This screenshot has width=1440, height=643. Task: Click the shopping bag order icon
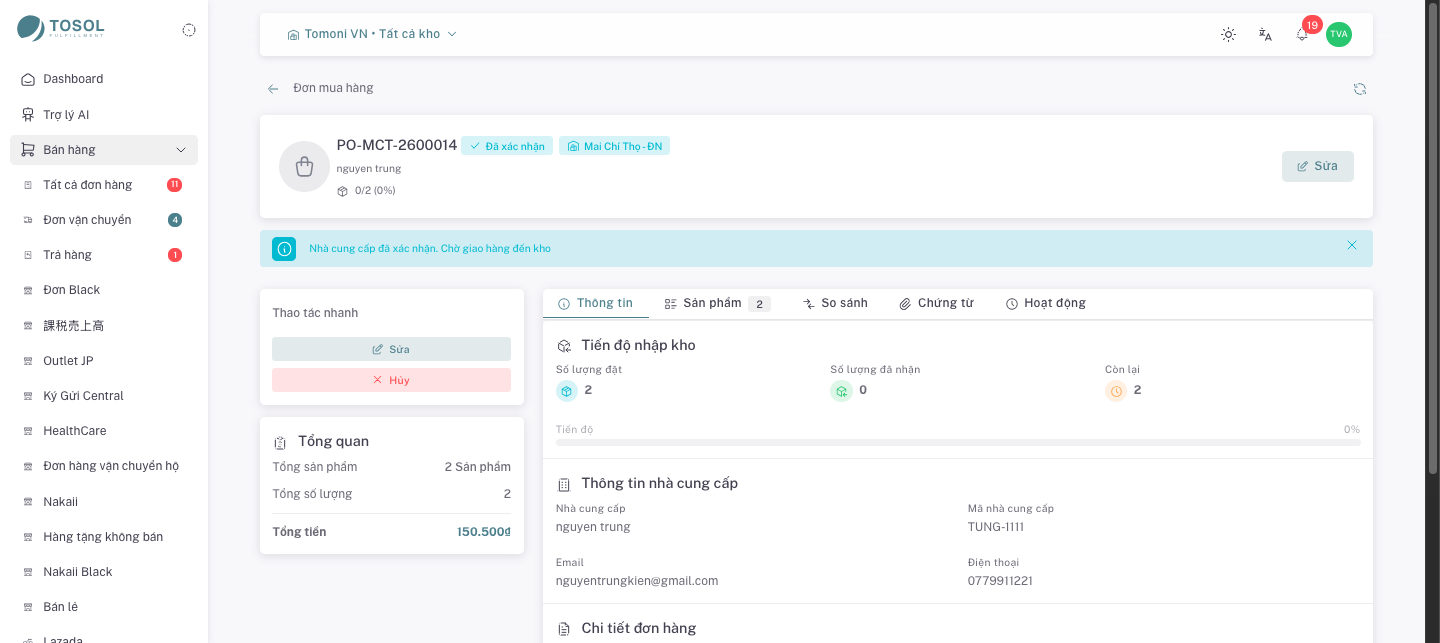(x=304, y=166)
